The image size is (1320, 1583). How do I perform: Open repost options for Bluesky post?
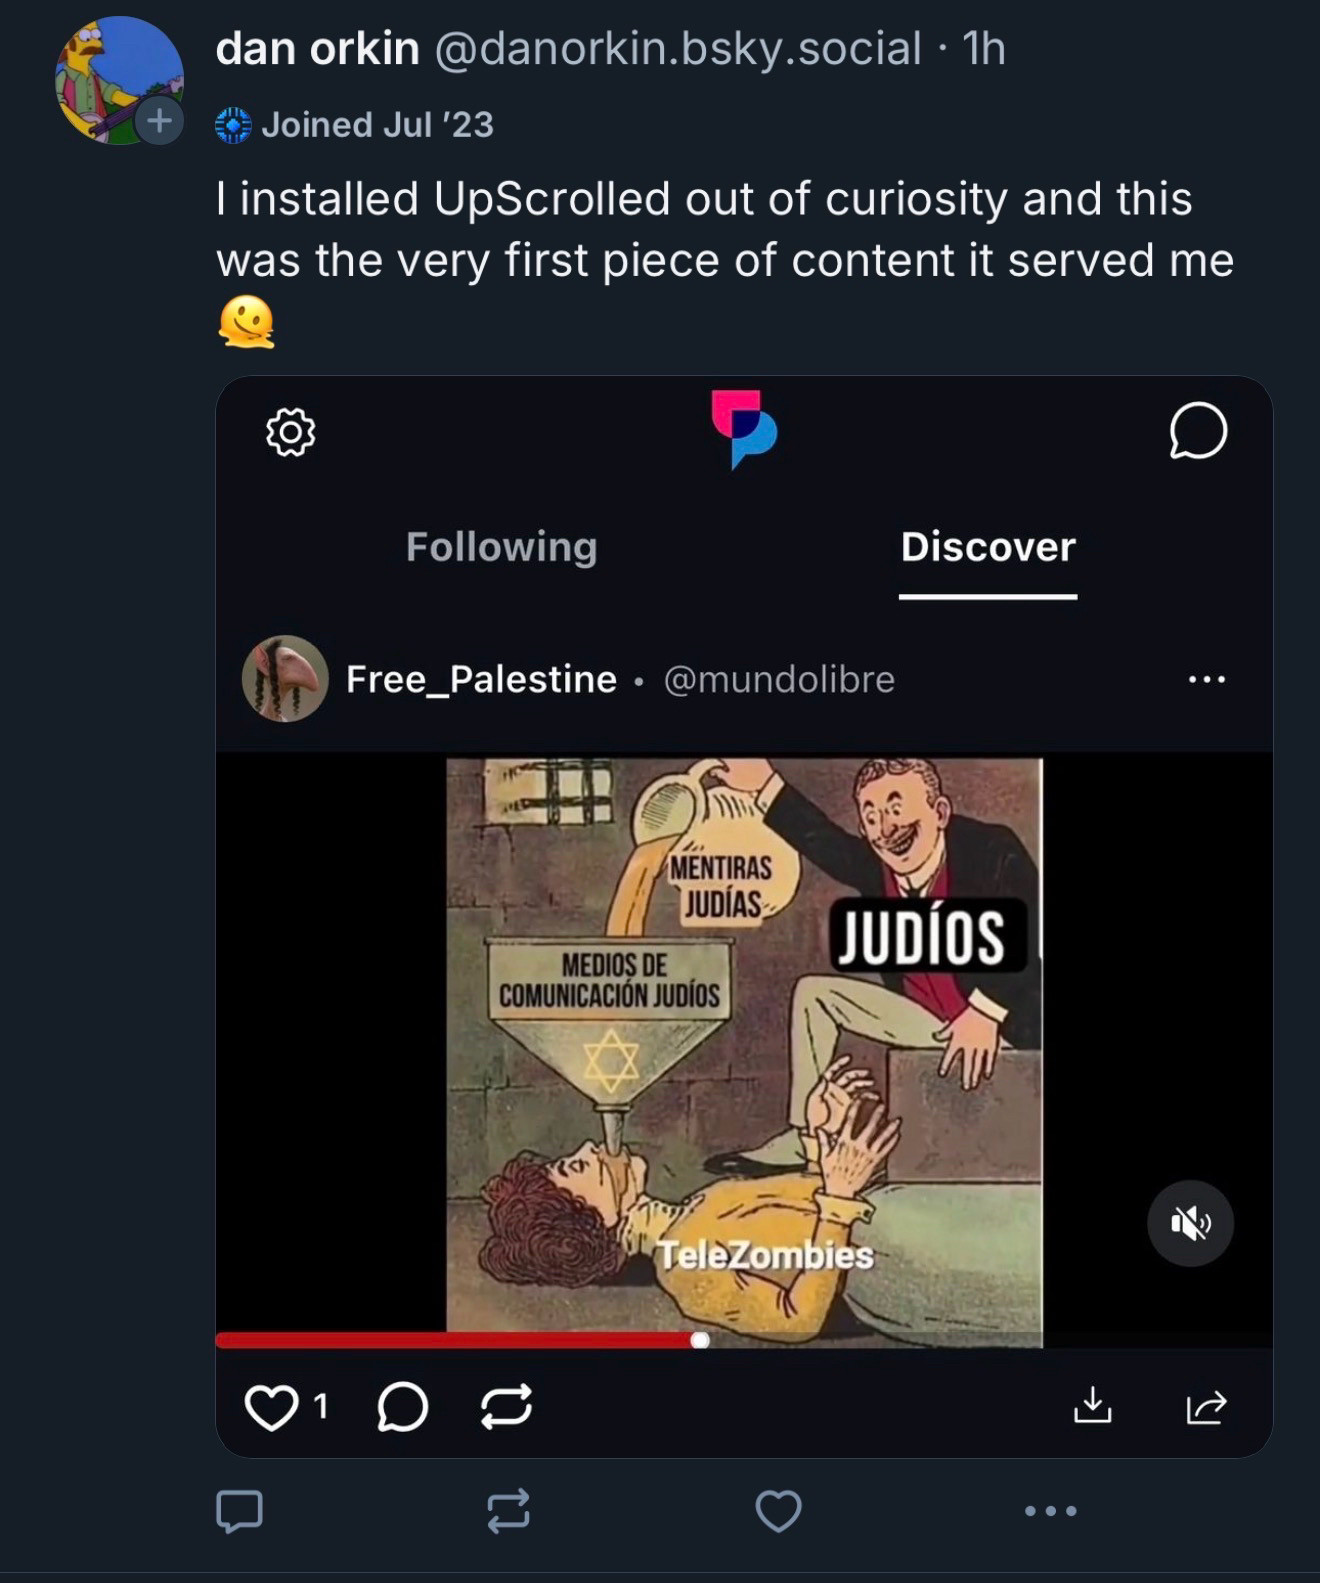(508, 1510)
